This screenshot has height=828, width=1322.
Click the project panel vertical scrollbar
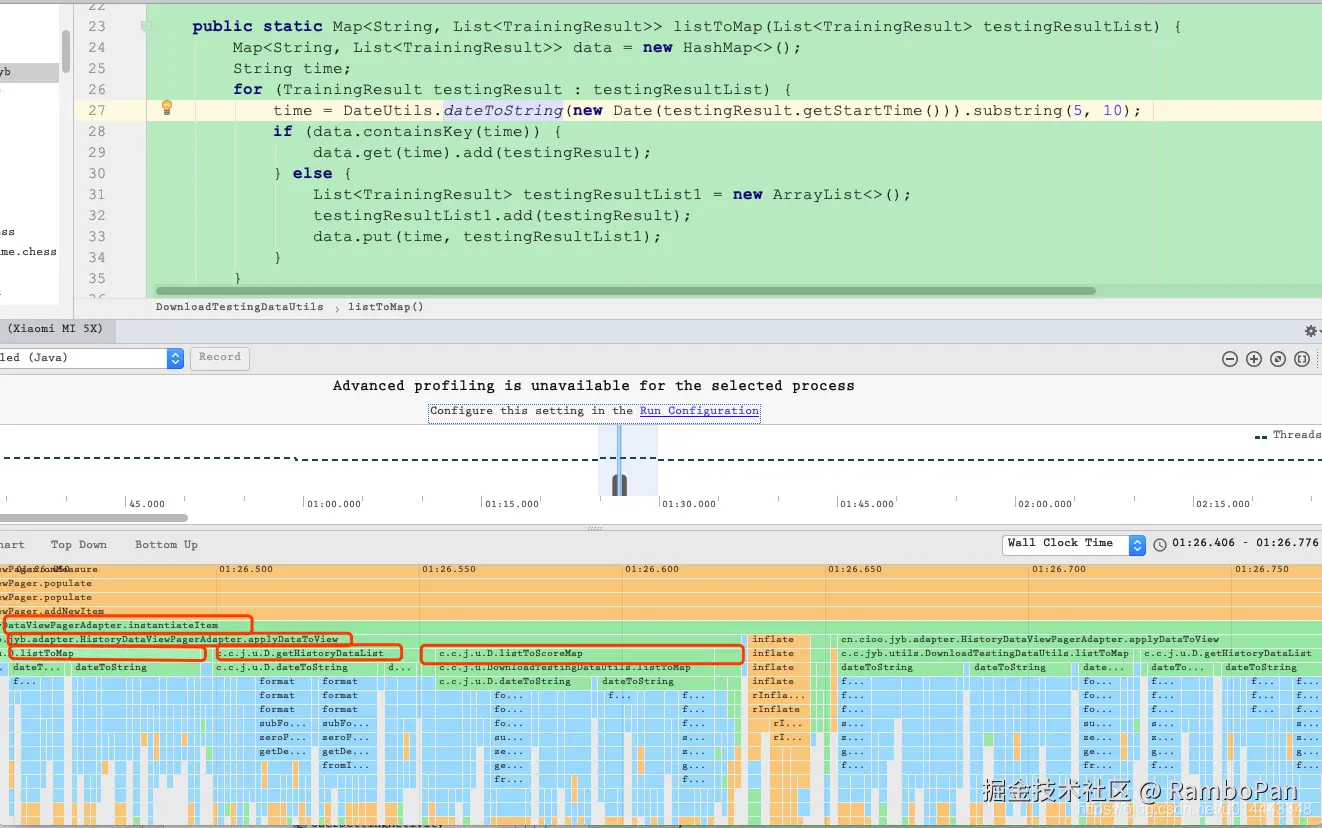[66, 50]
